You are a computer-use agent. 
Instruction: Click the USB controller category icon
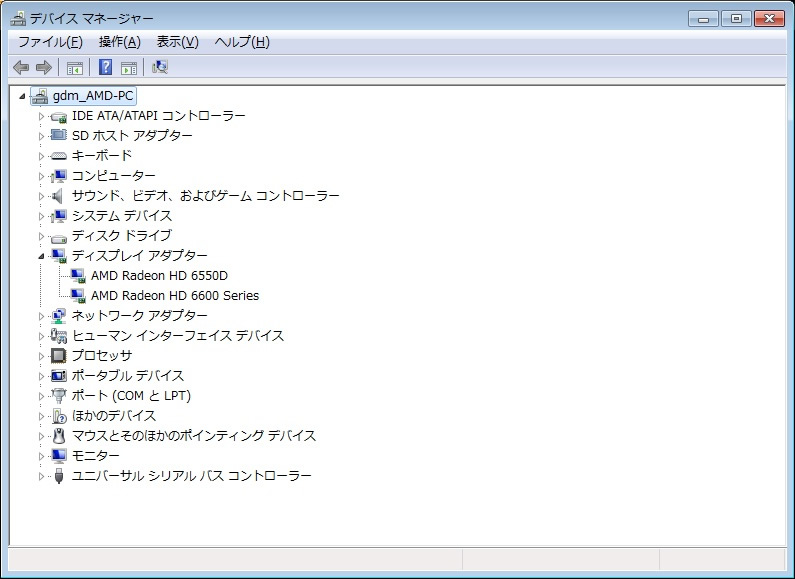(59, 476)
